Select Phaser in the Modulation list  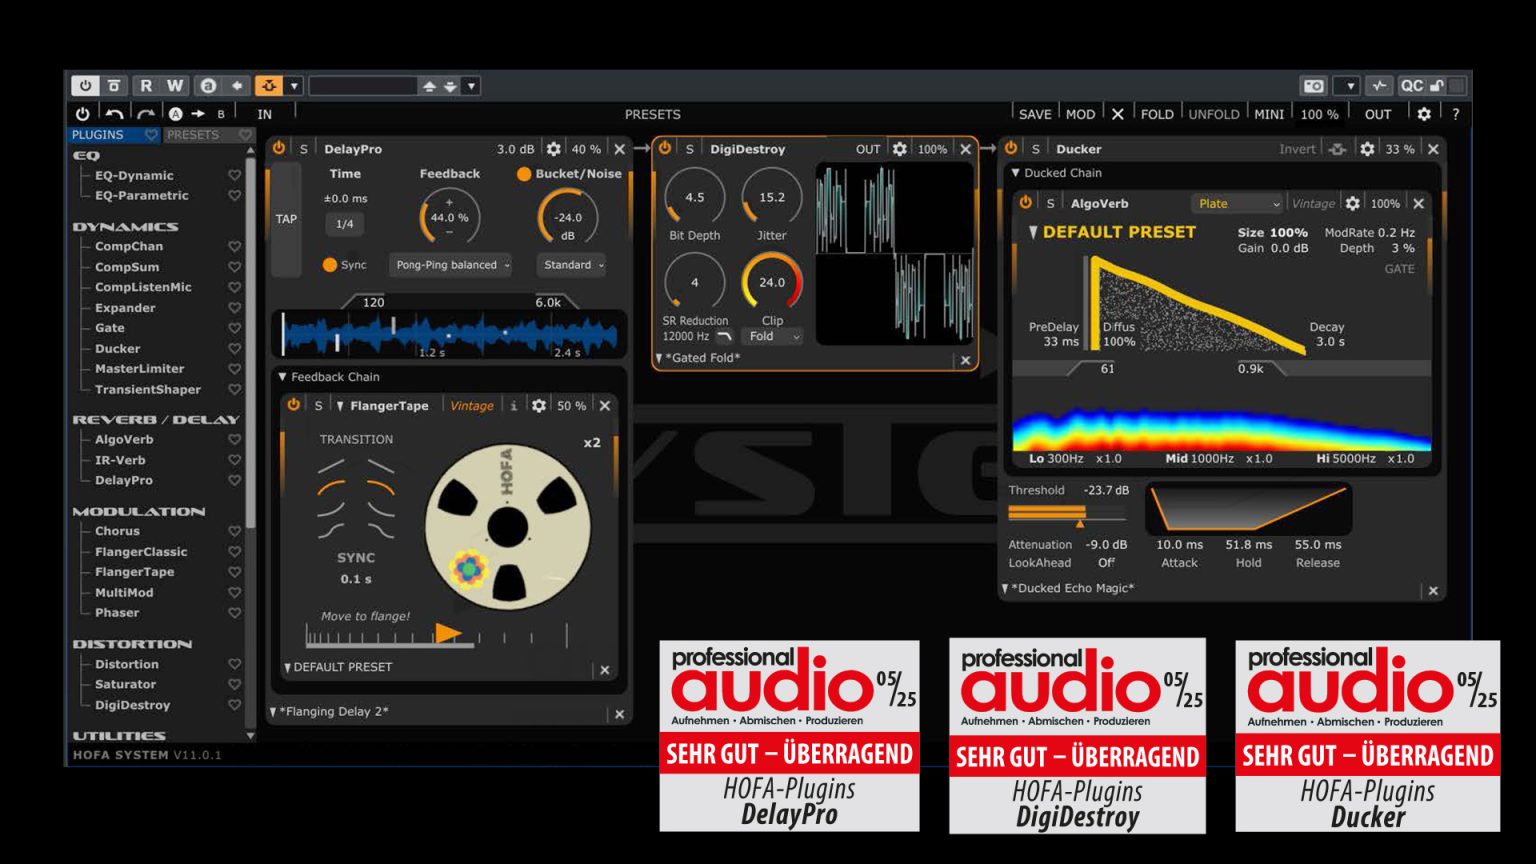pyautogui.click(x=117, y=613)
